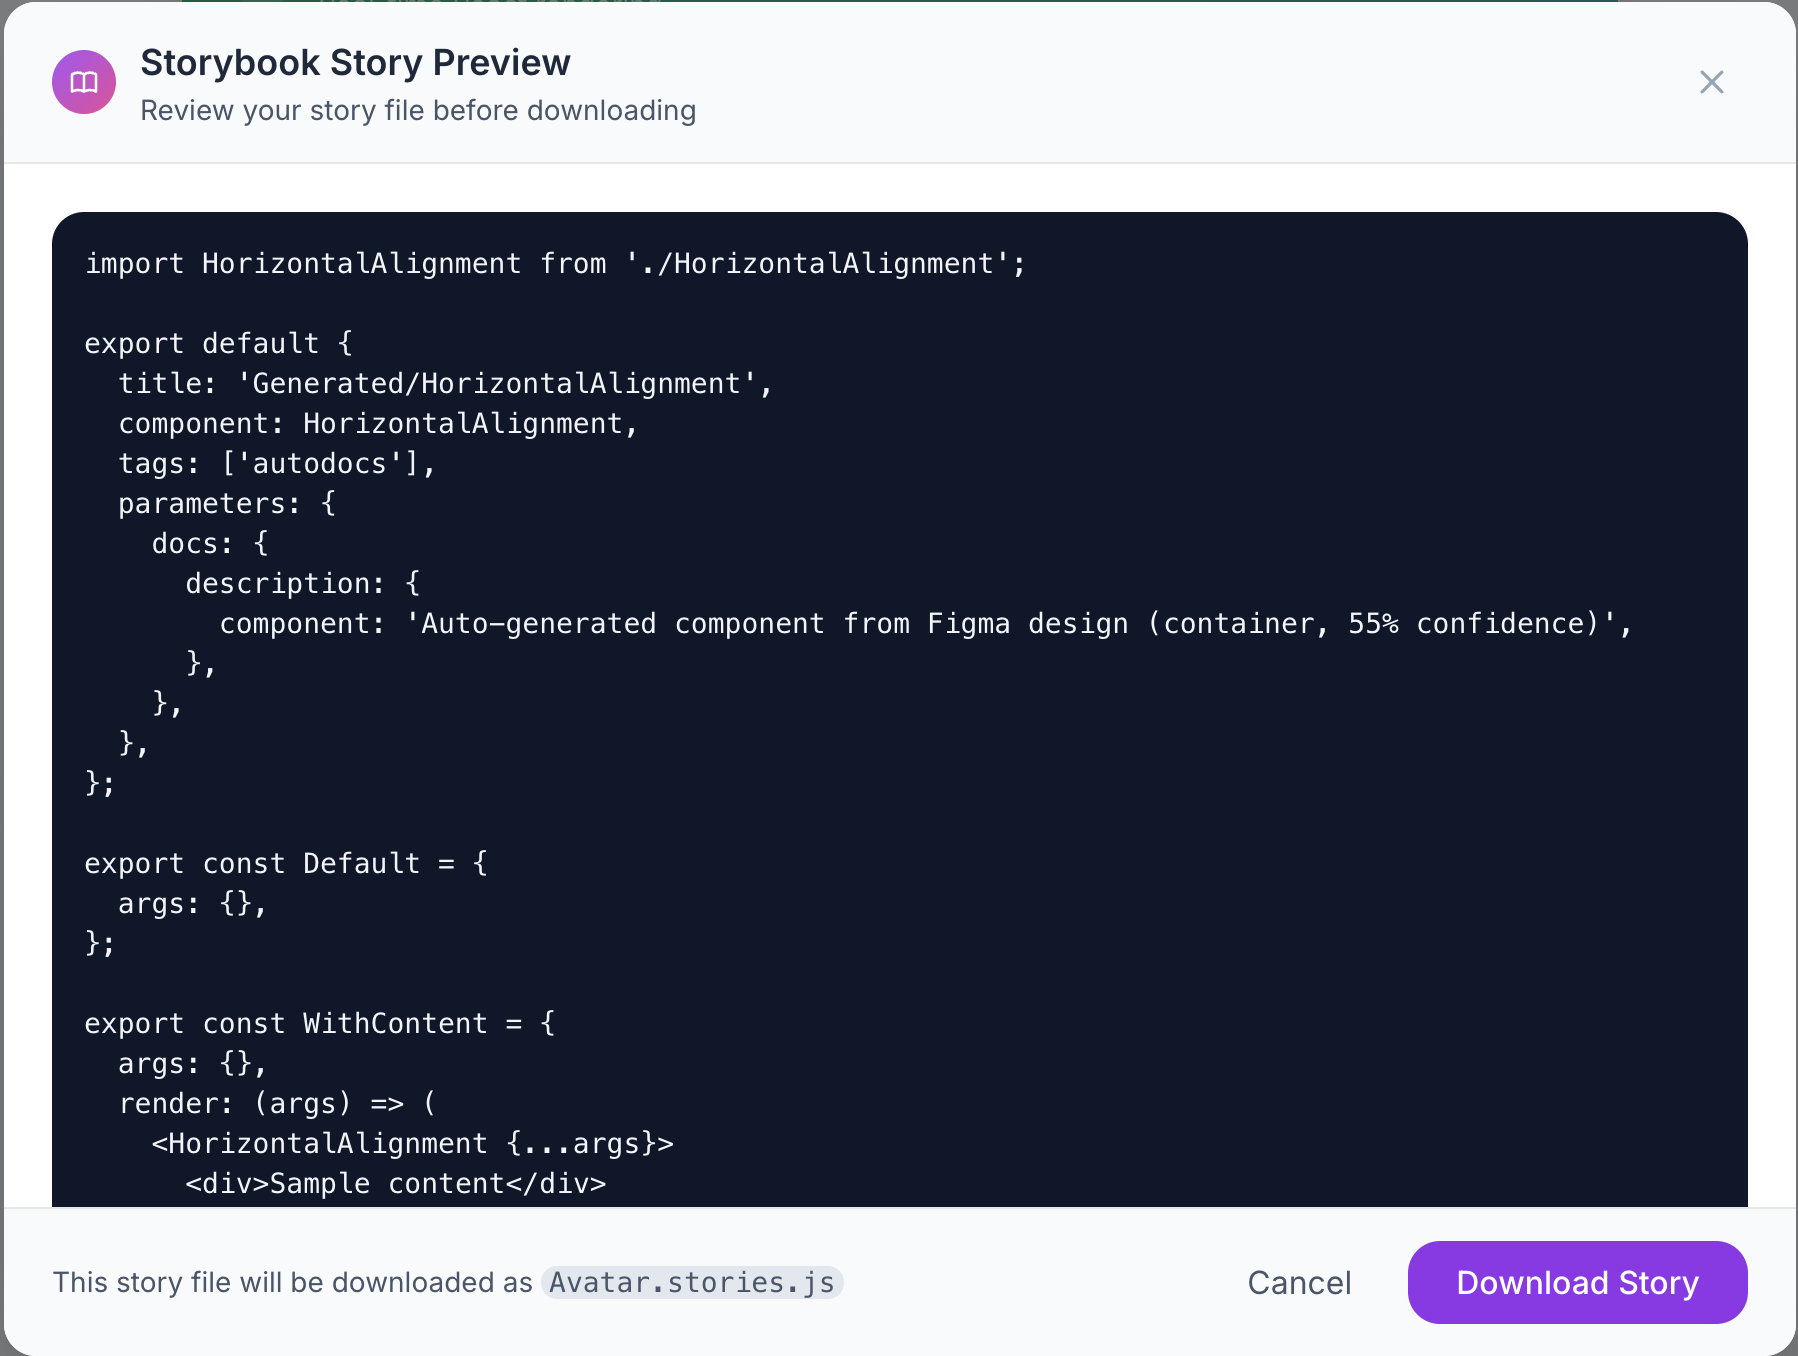Viewport: 1798px width, 1356px height.
Task: Click the '<div>Sample content</div>' line
Action: [396, 1184]
